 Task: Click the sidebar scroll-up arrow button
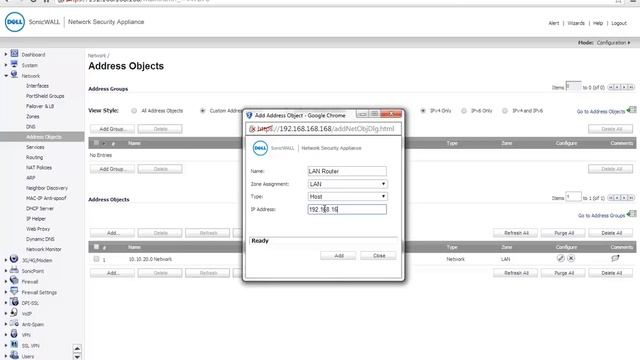point(77,349)
